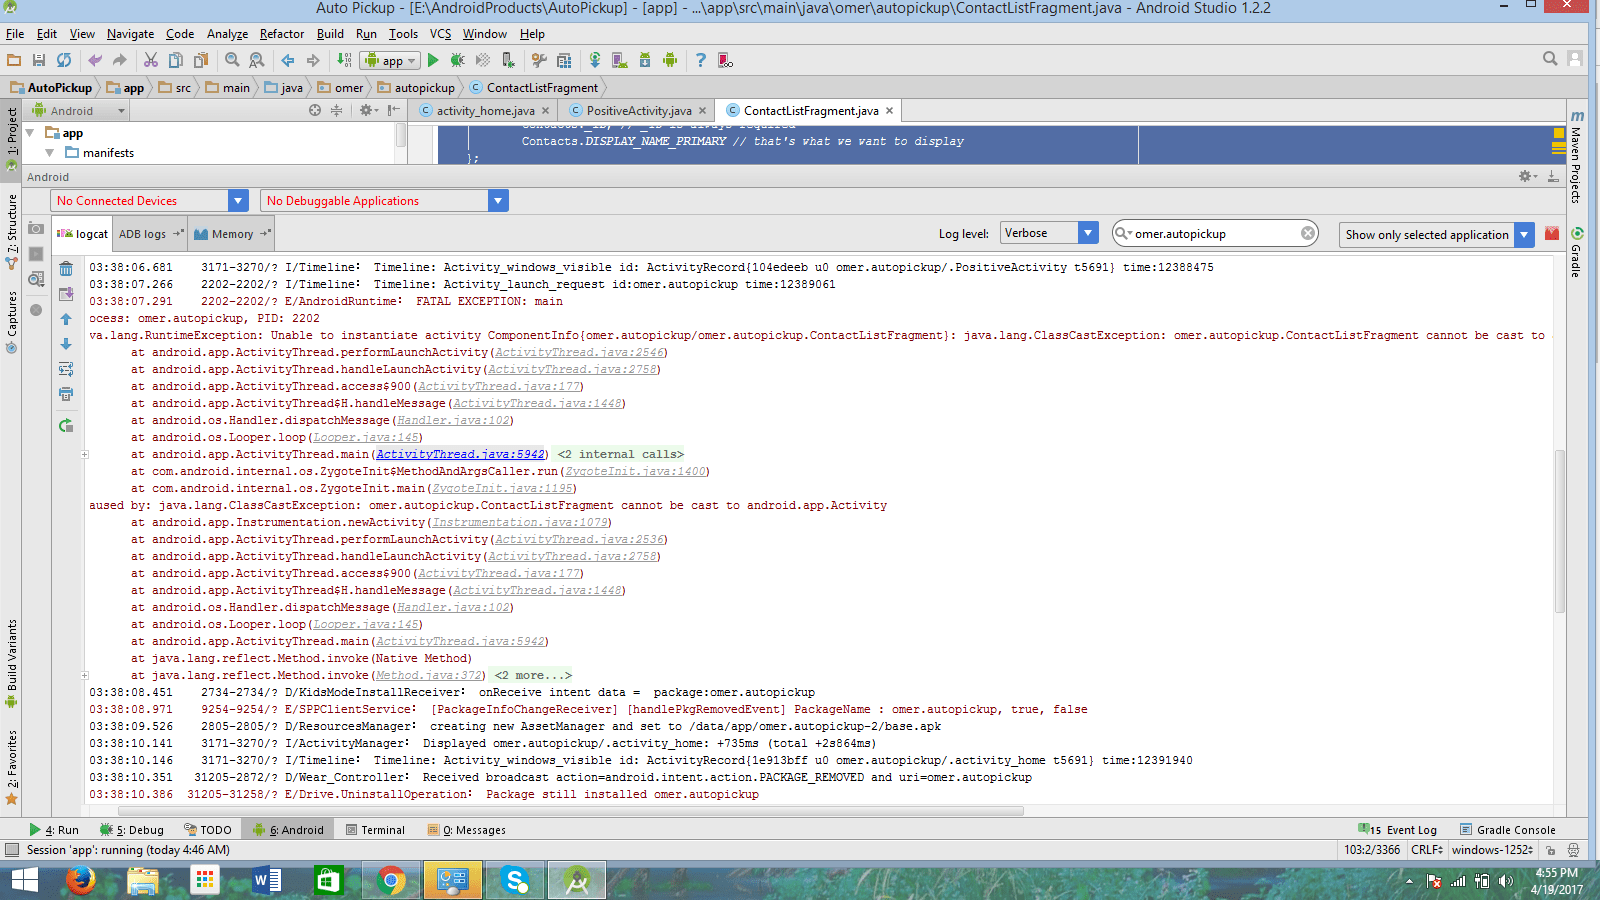This screenshot has width=1600, height=900.
Task: Attach debugger to Android process
Action: point(508,60)
